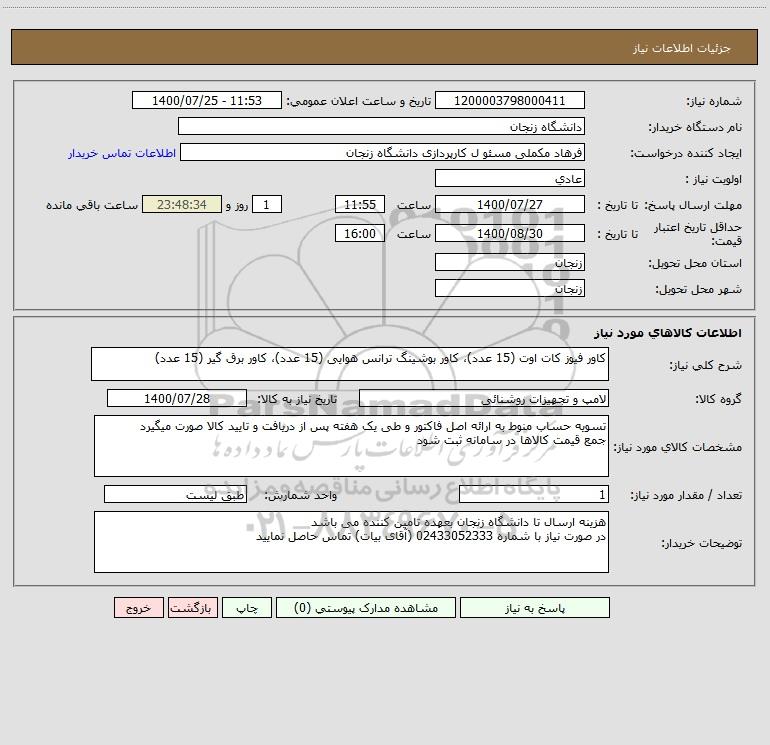Viewport: 770px width, 745px height.
Task: Click the شماره نیاز label
Action: 714,101
